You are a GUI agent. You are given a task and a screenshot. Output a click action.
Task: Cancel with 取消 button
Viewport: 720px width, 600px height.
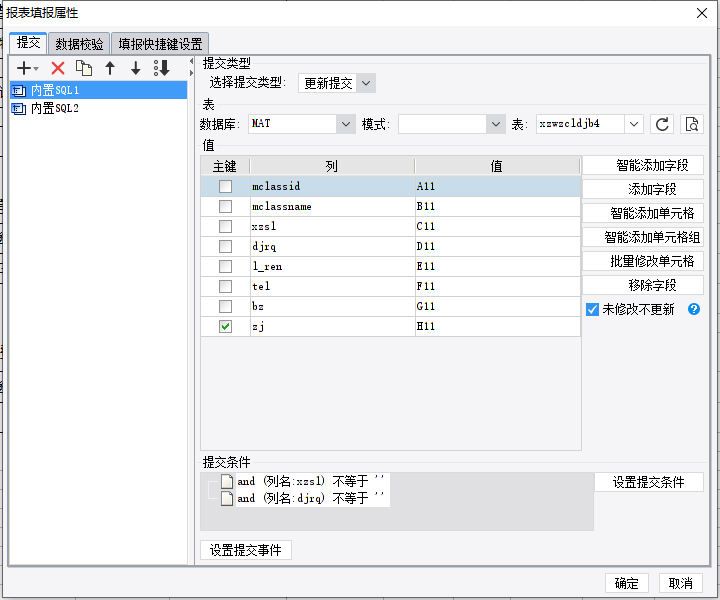click(681, 583)
